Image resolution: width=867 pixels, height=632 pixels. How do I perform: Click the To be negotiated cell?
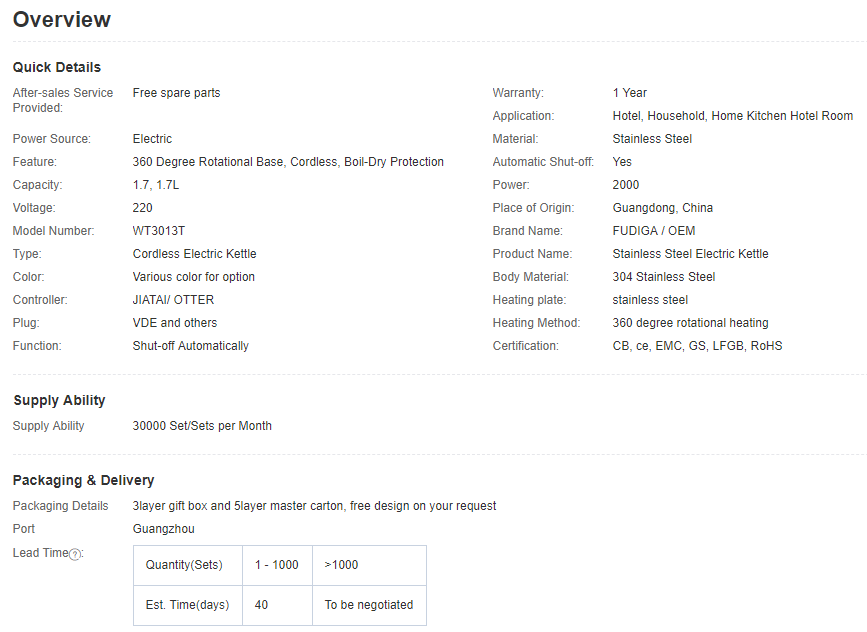[369, 605]
